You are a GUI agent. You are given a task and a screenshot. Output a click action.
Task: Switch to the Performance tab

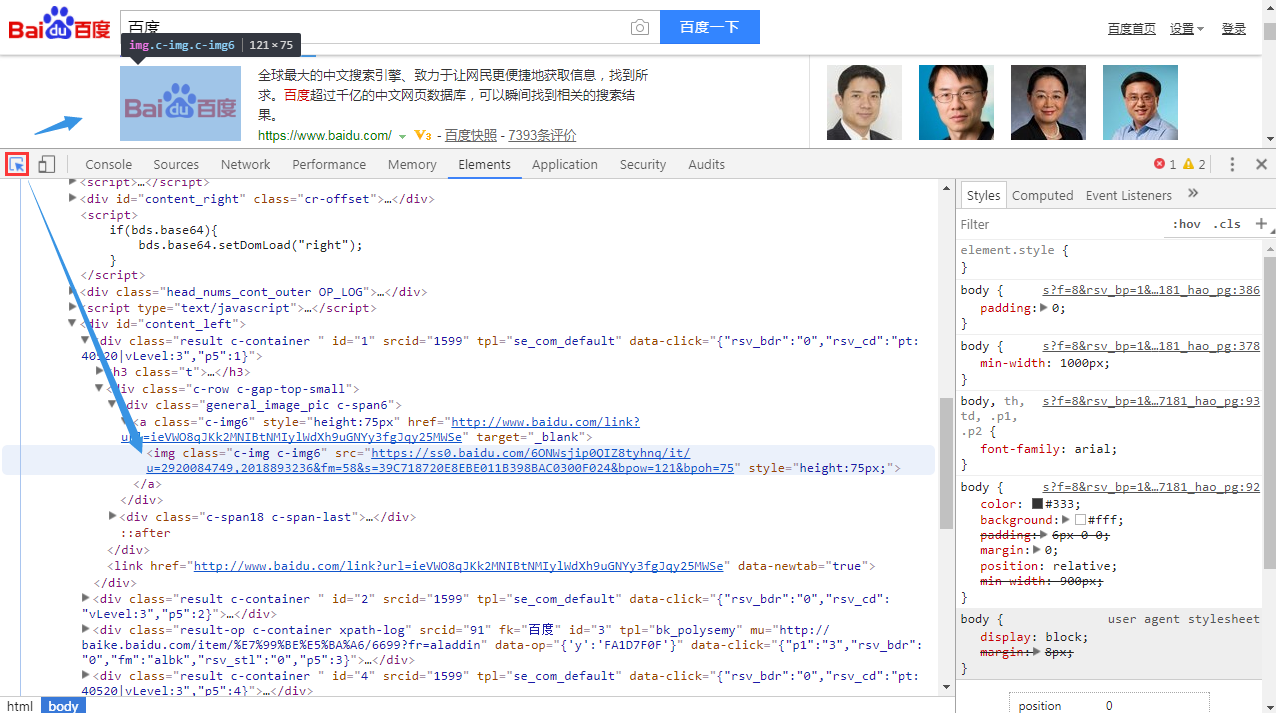point(329,164)
